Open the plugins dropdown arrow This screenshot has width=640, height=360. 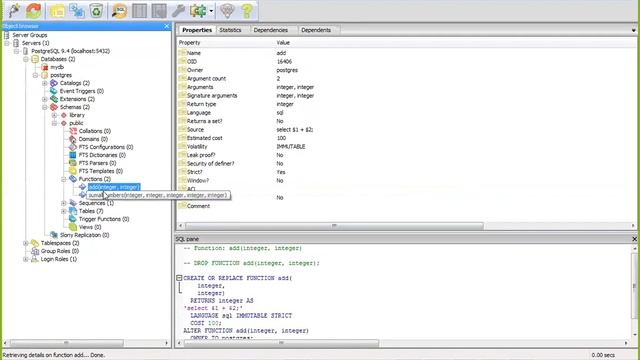point(211,11)
